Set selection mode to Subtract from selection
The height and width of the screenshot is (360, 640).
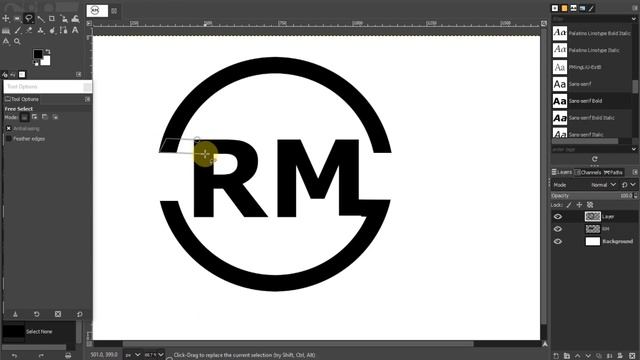[45, 117]
